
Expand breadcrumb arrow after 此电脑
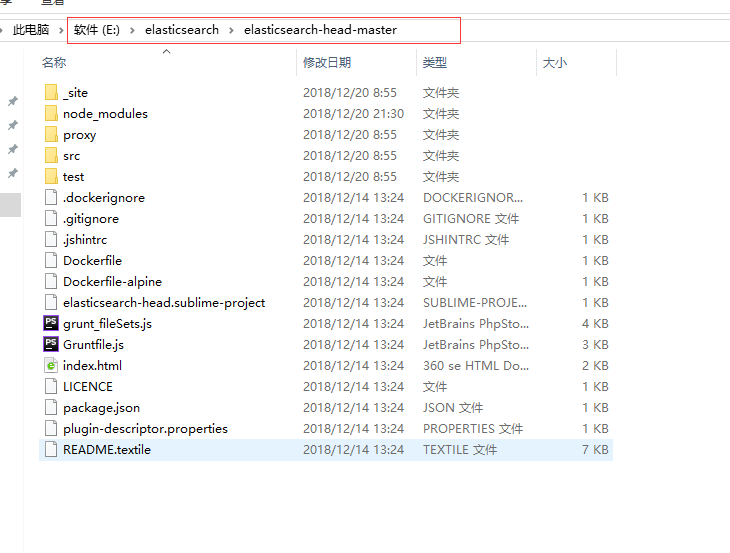pyautogui.click(x=59, y=30)
